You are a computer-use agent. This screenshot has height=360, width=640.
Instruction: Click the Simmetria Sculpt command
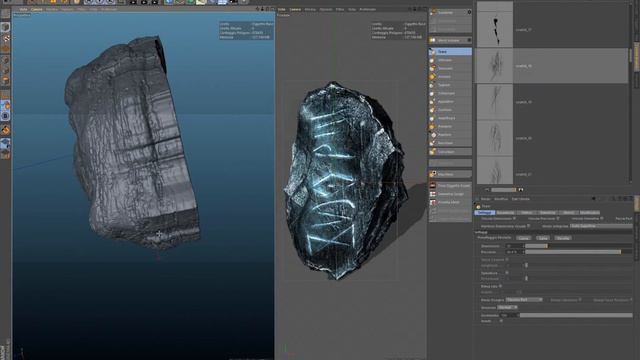(x=450, y=194)
